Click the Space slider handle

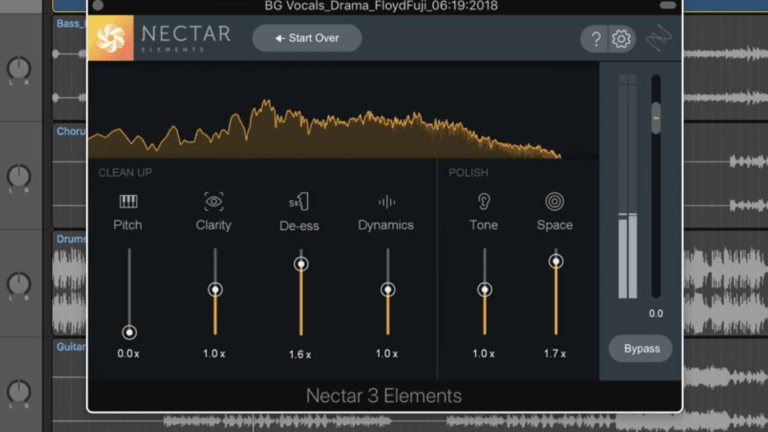(x=555, y=262)
